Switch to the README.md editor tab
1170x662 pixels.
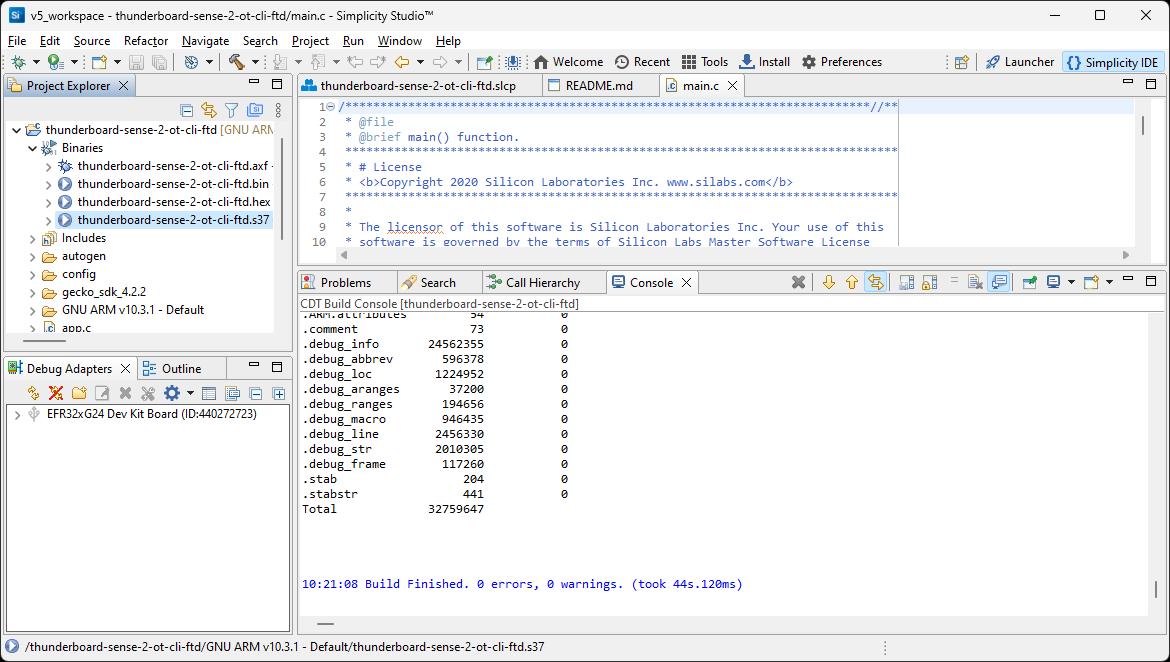click(x=598, y=85)
